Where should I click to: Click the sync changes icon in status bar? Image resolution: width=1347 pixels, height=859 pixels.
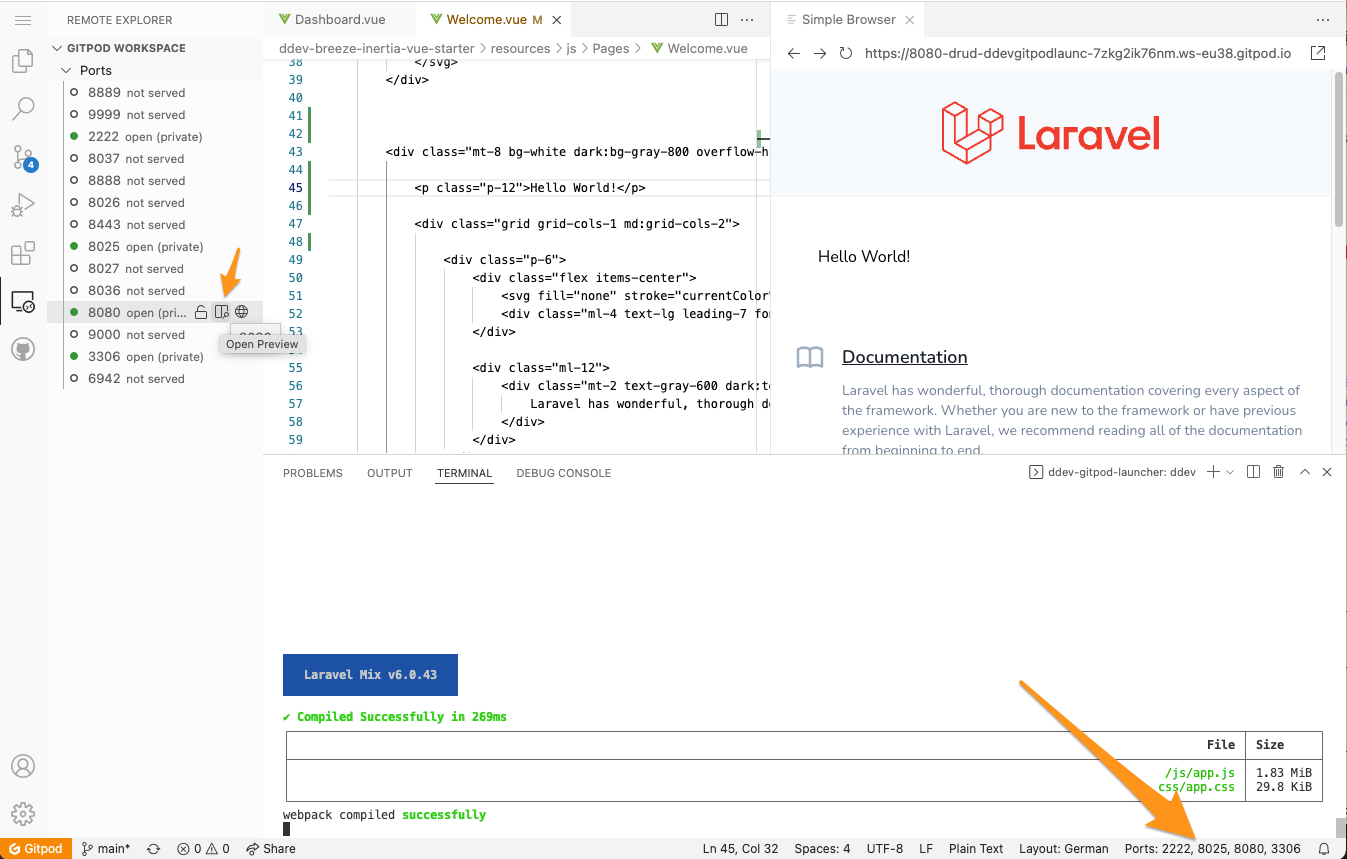click(153, 849)
